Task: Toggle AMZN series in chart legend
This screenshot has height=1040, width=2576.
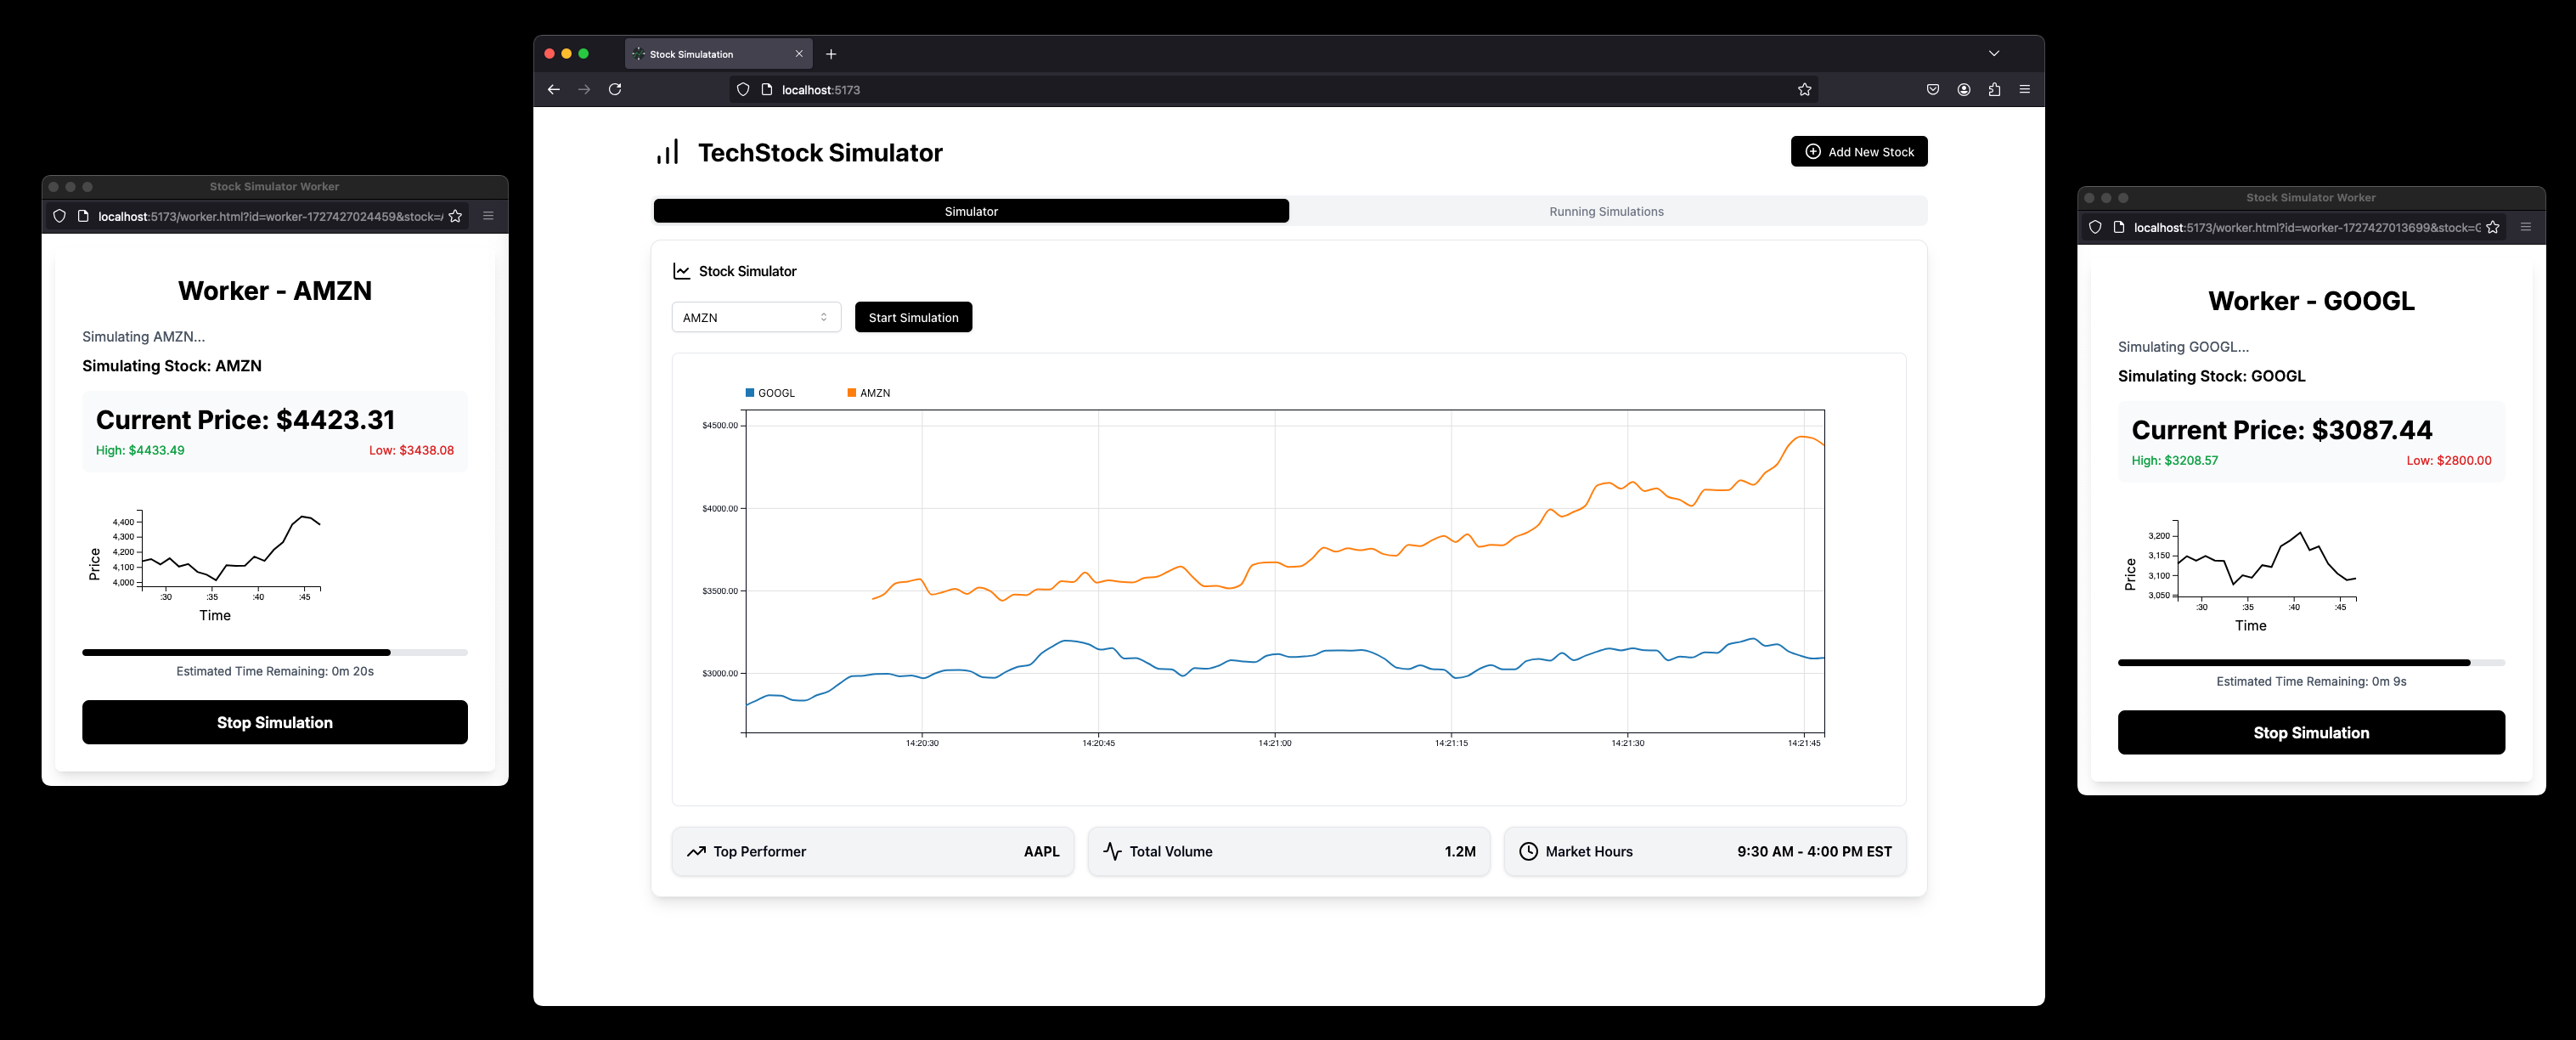Action: pyautogui.click(x=868, y=393)
